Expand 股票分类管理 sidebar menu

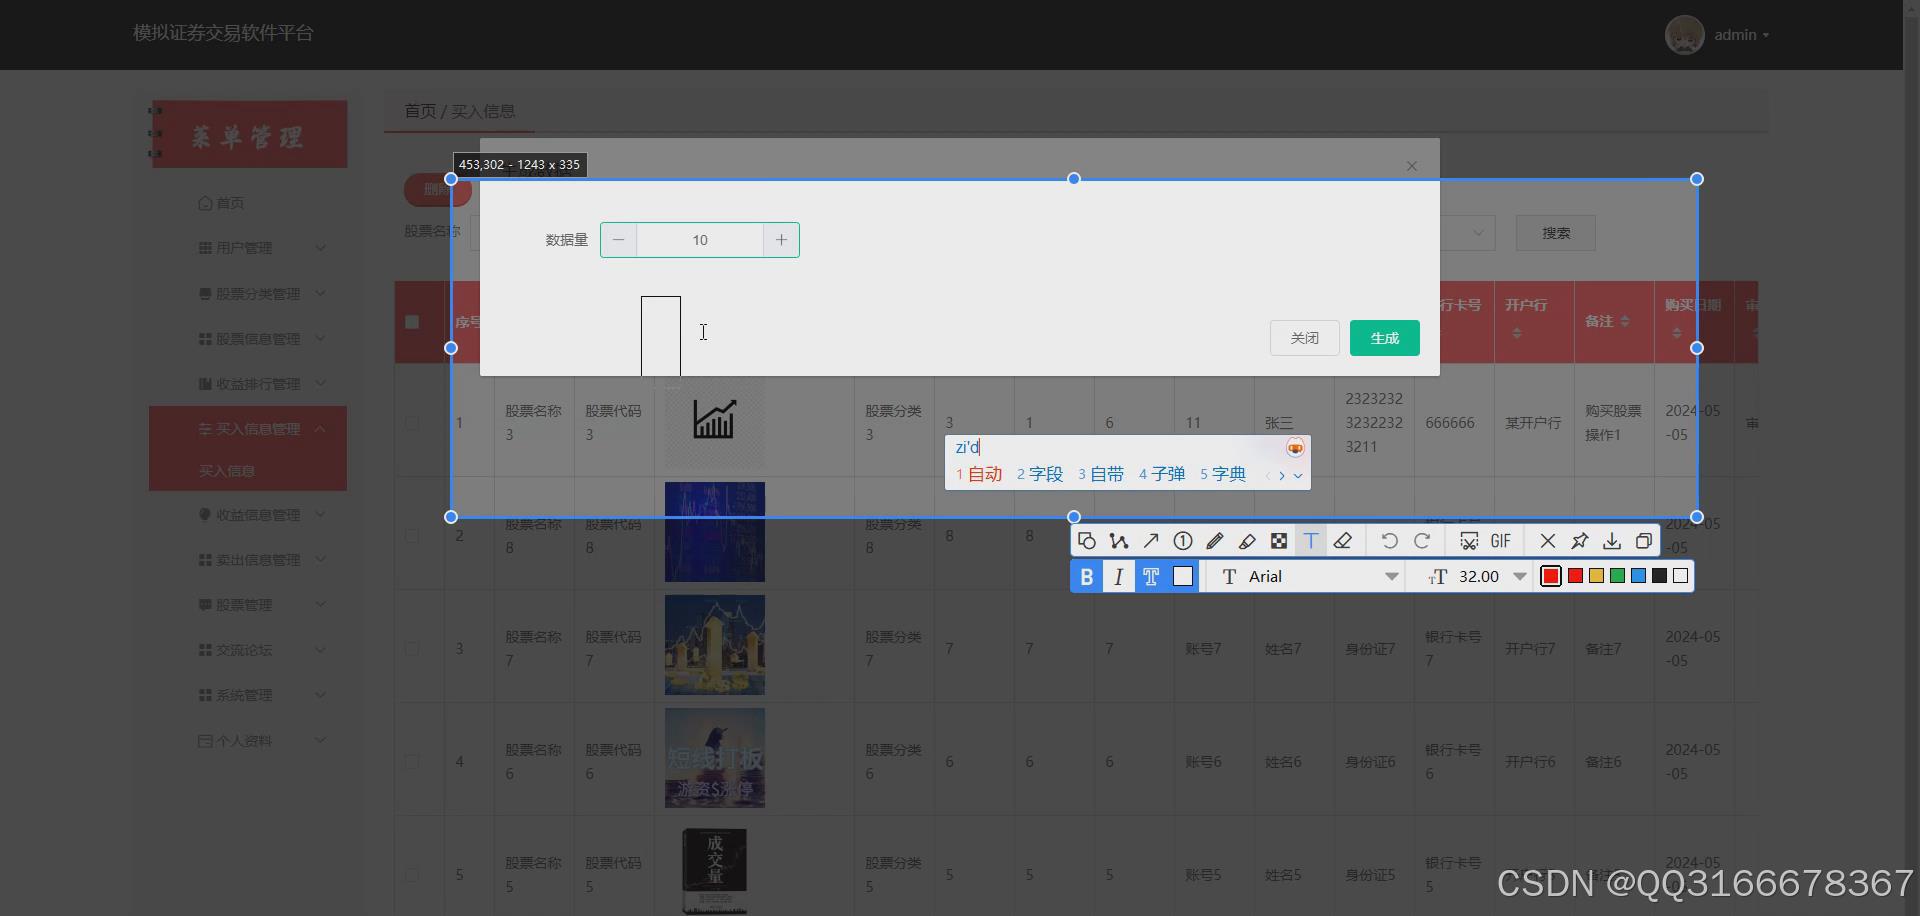click(x=248, y=294)
